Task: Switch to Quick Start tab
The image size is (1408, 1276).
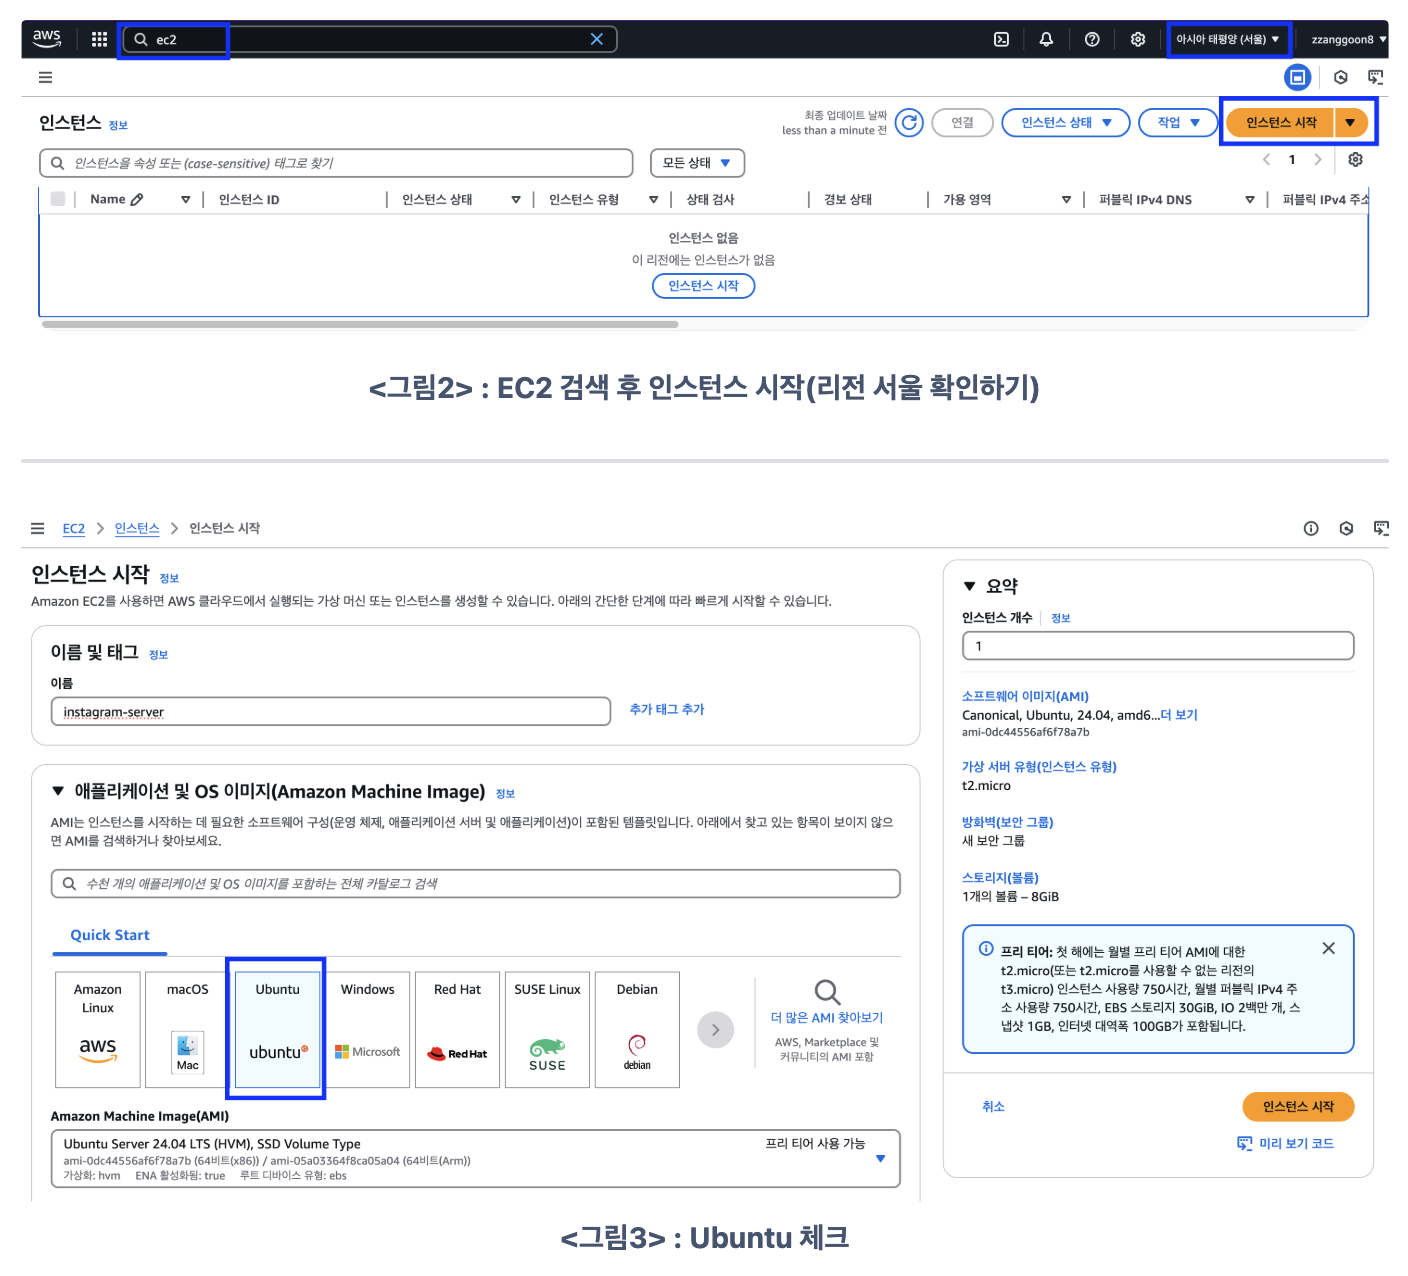Action: (x=110, y=935)
